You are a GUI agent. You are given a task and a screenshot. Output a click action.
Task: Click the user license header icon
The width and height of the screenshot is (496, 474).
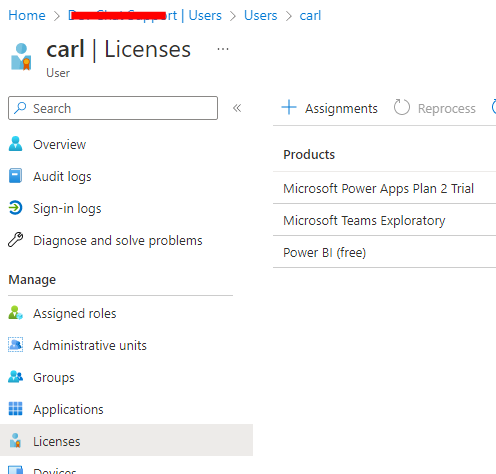point(21,57)
